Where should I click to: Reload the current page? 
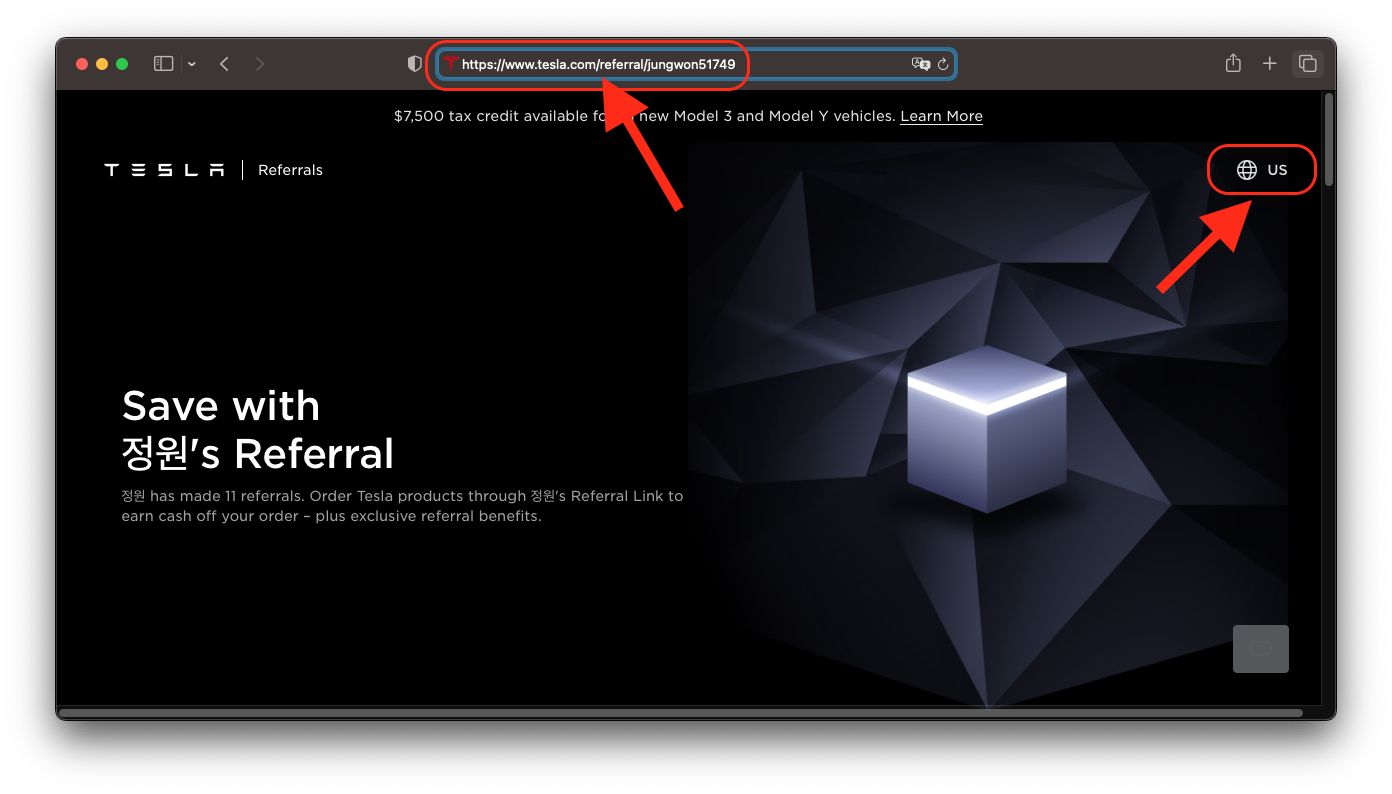[x=943, y=64]
